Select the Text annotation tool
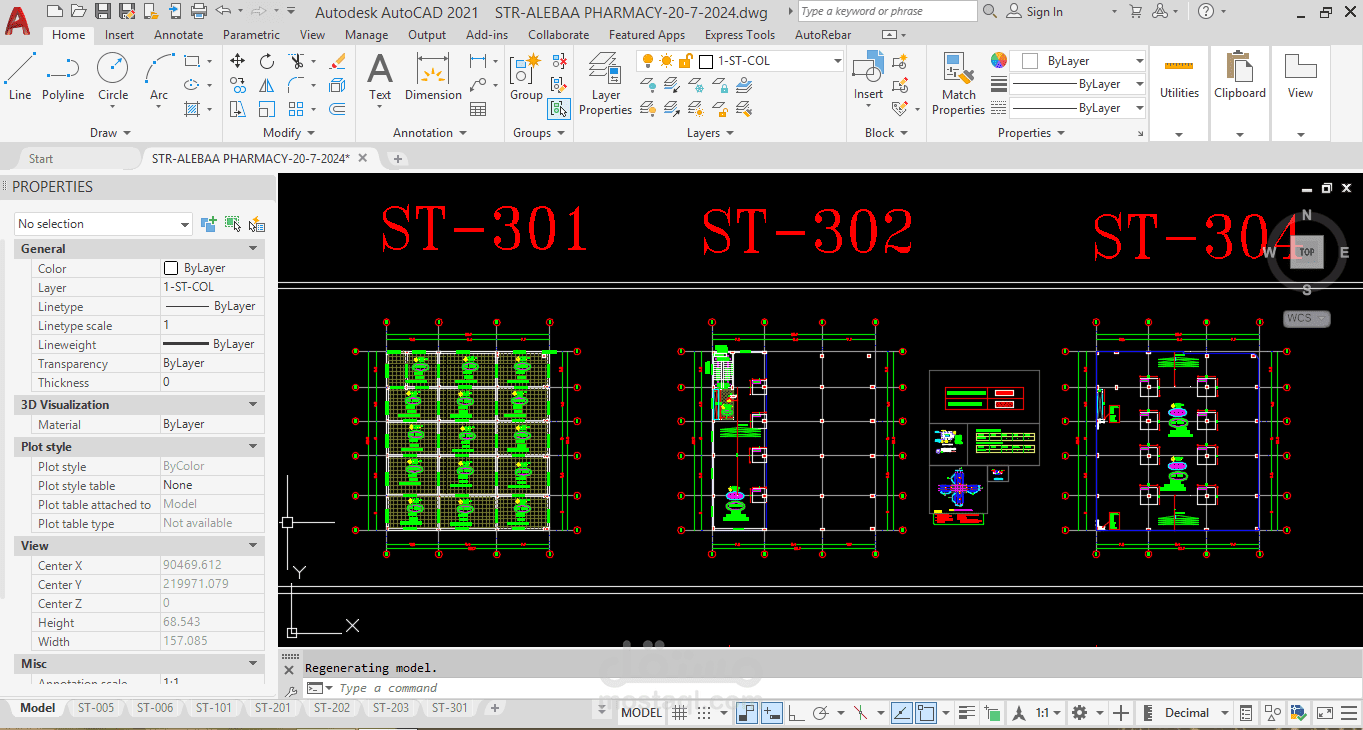 tap(380, 77)
